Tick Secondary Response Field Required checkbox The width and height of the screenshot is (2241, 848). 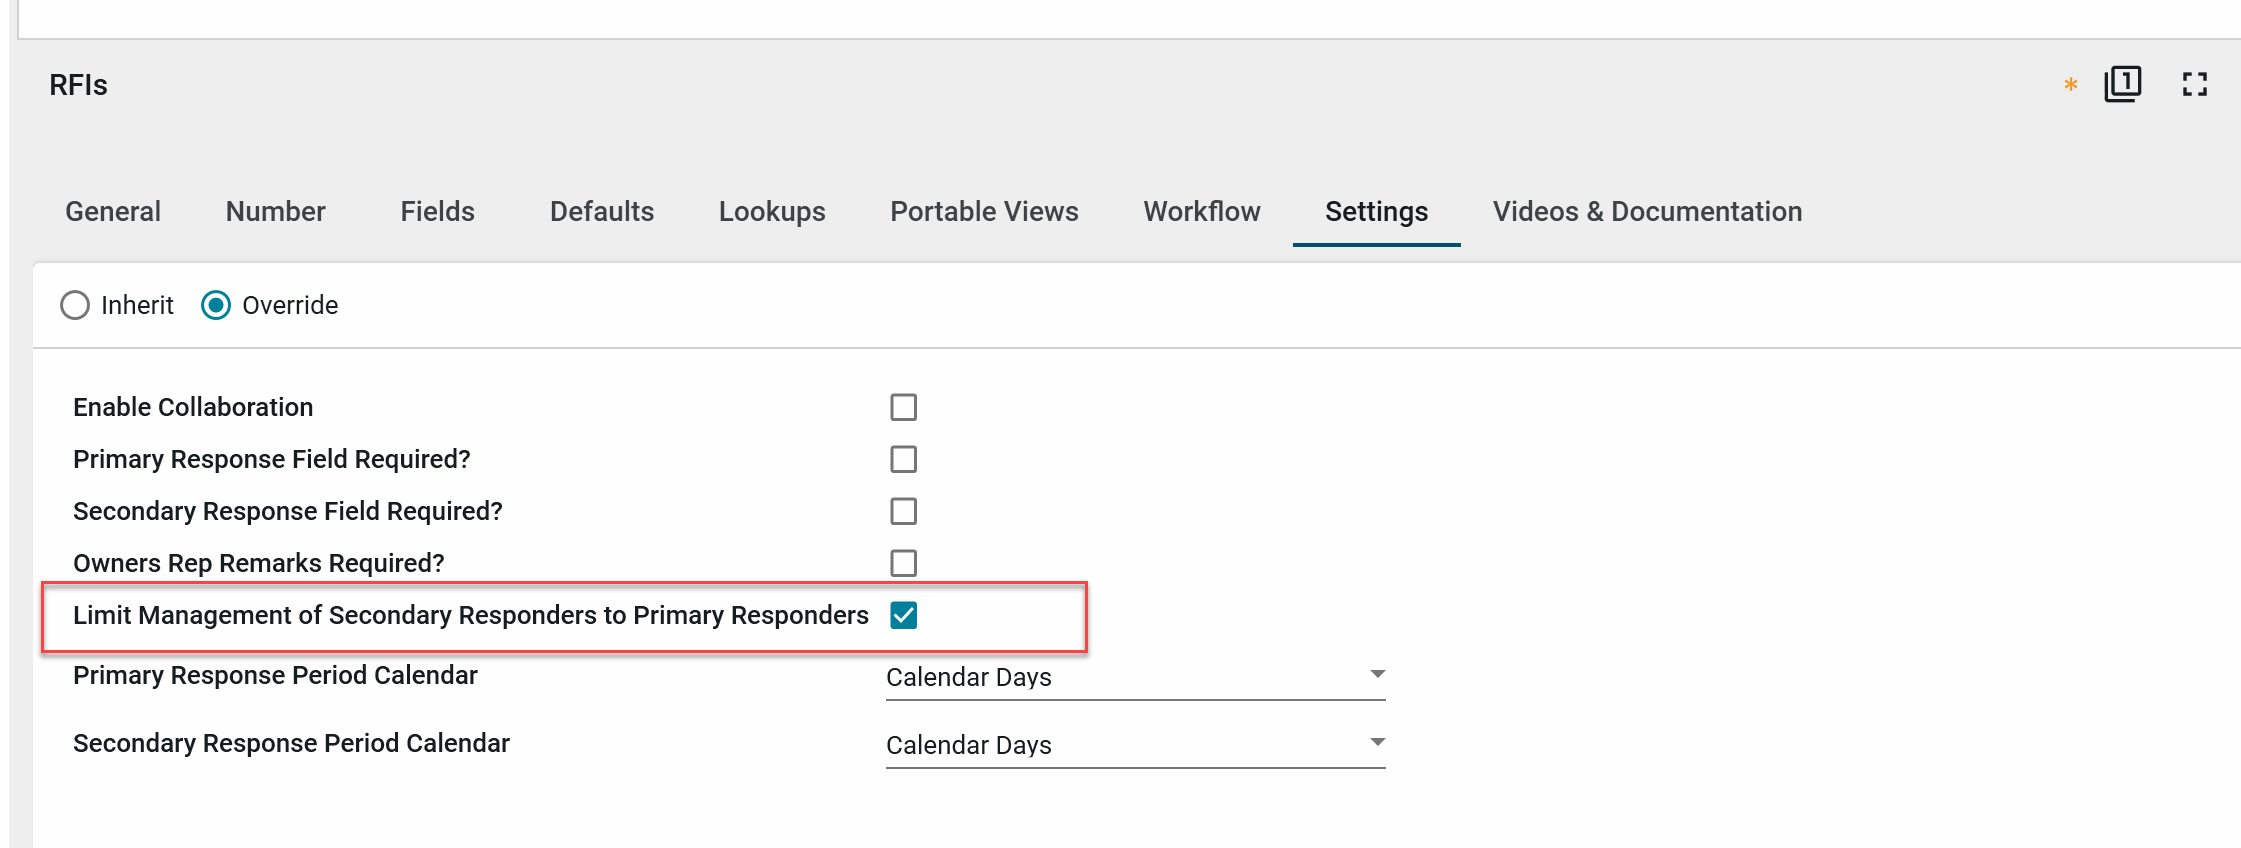[903, 511]
